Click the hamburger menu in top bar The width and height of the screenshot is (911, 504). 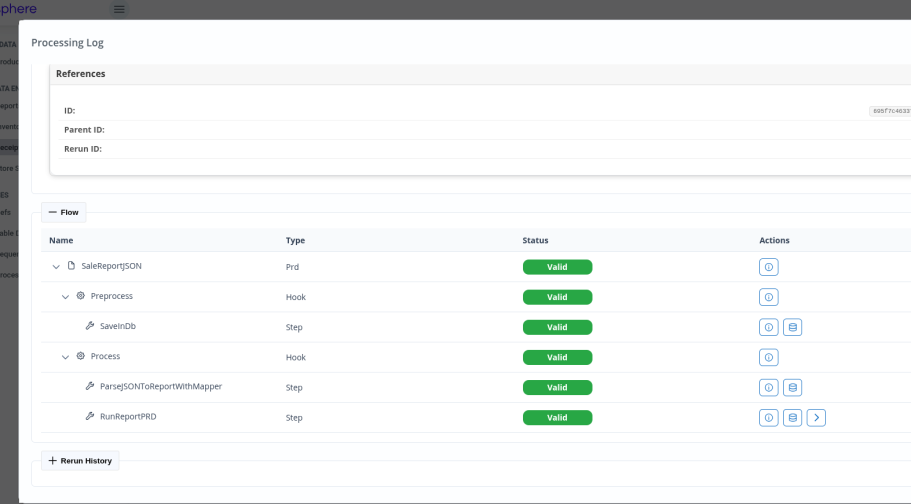click(x=119, y=9)
